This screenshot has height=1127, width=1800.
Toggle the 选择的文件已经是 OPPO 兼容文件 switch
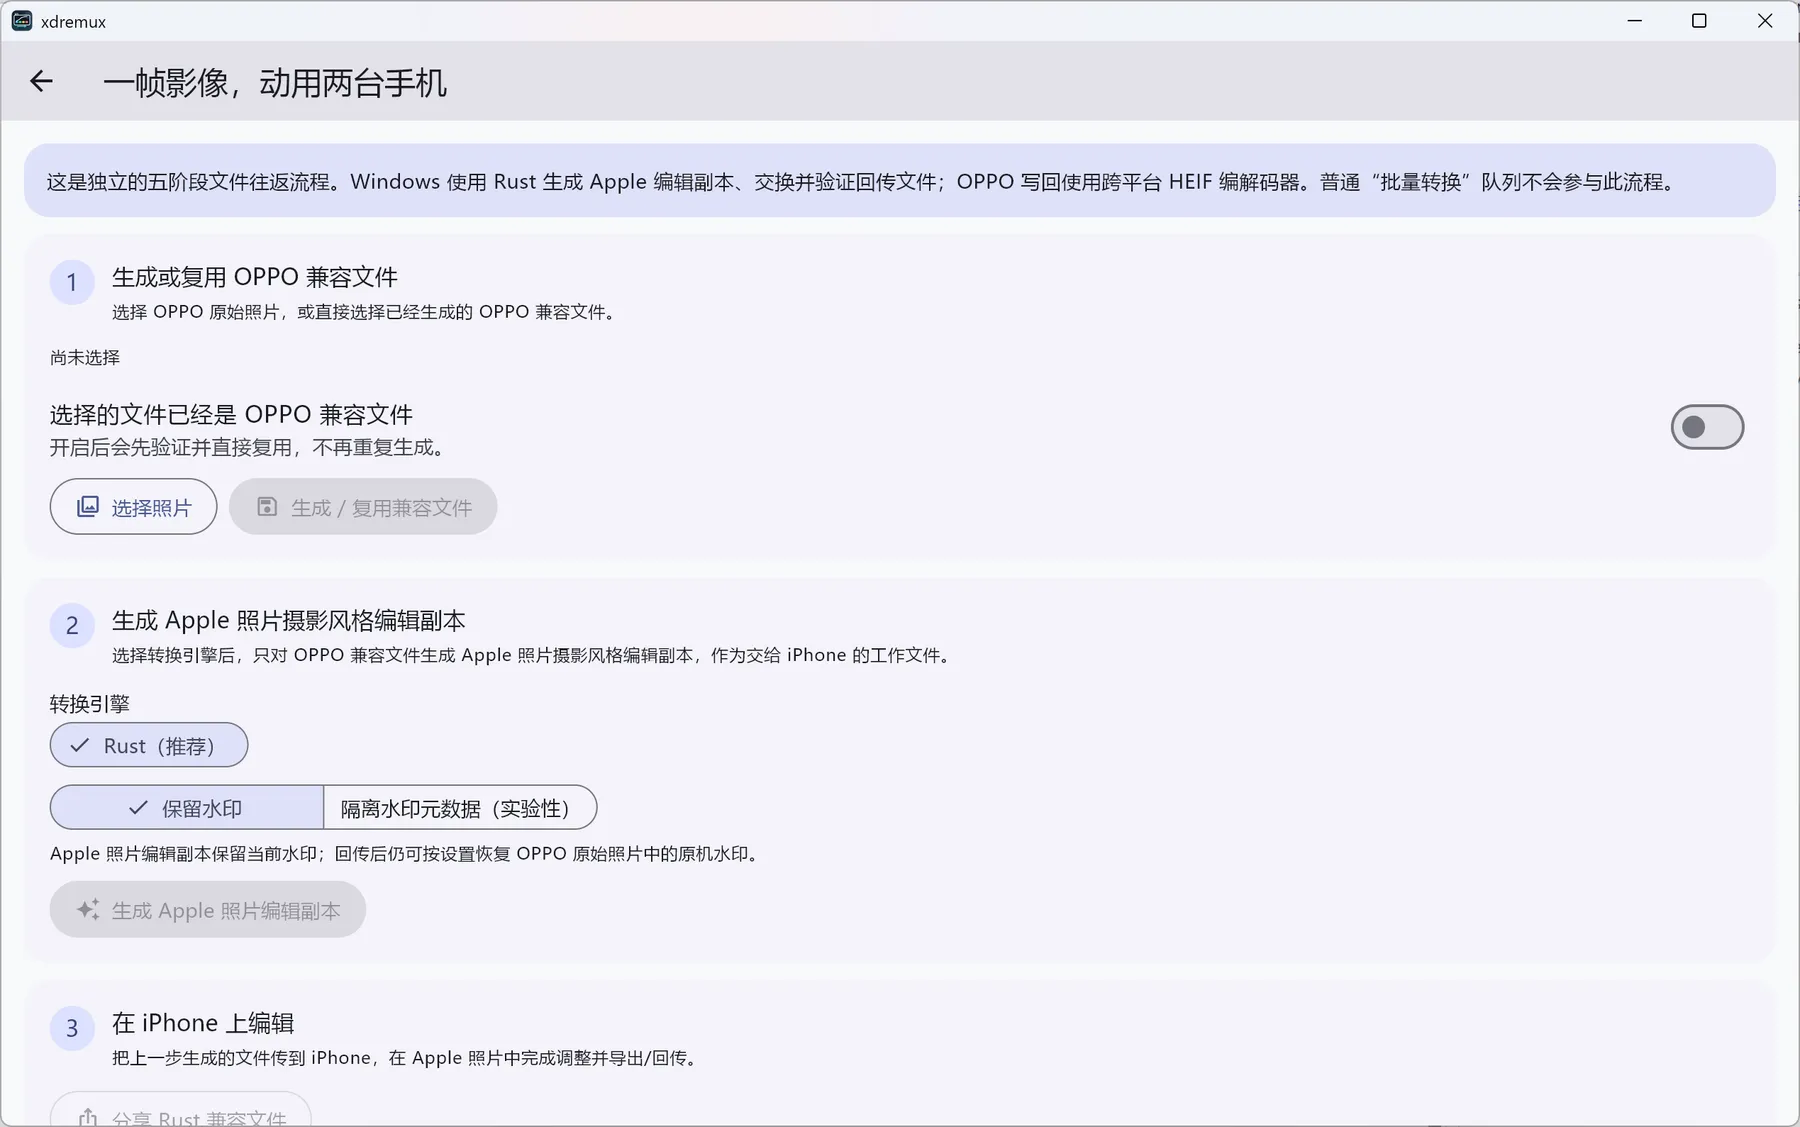pos(1707,427)
